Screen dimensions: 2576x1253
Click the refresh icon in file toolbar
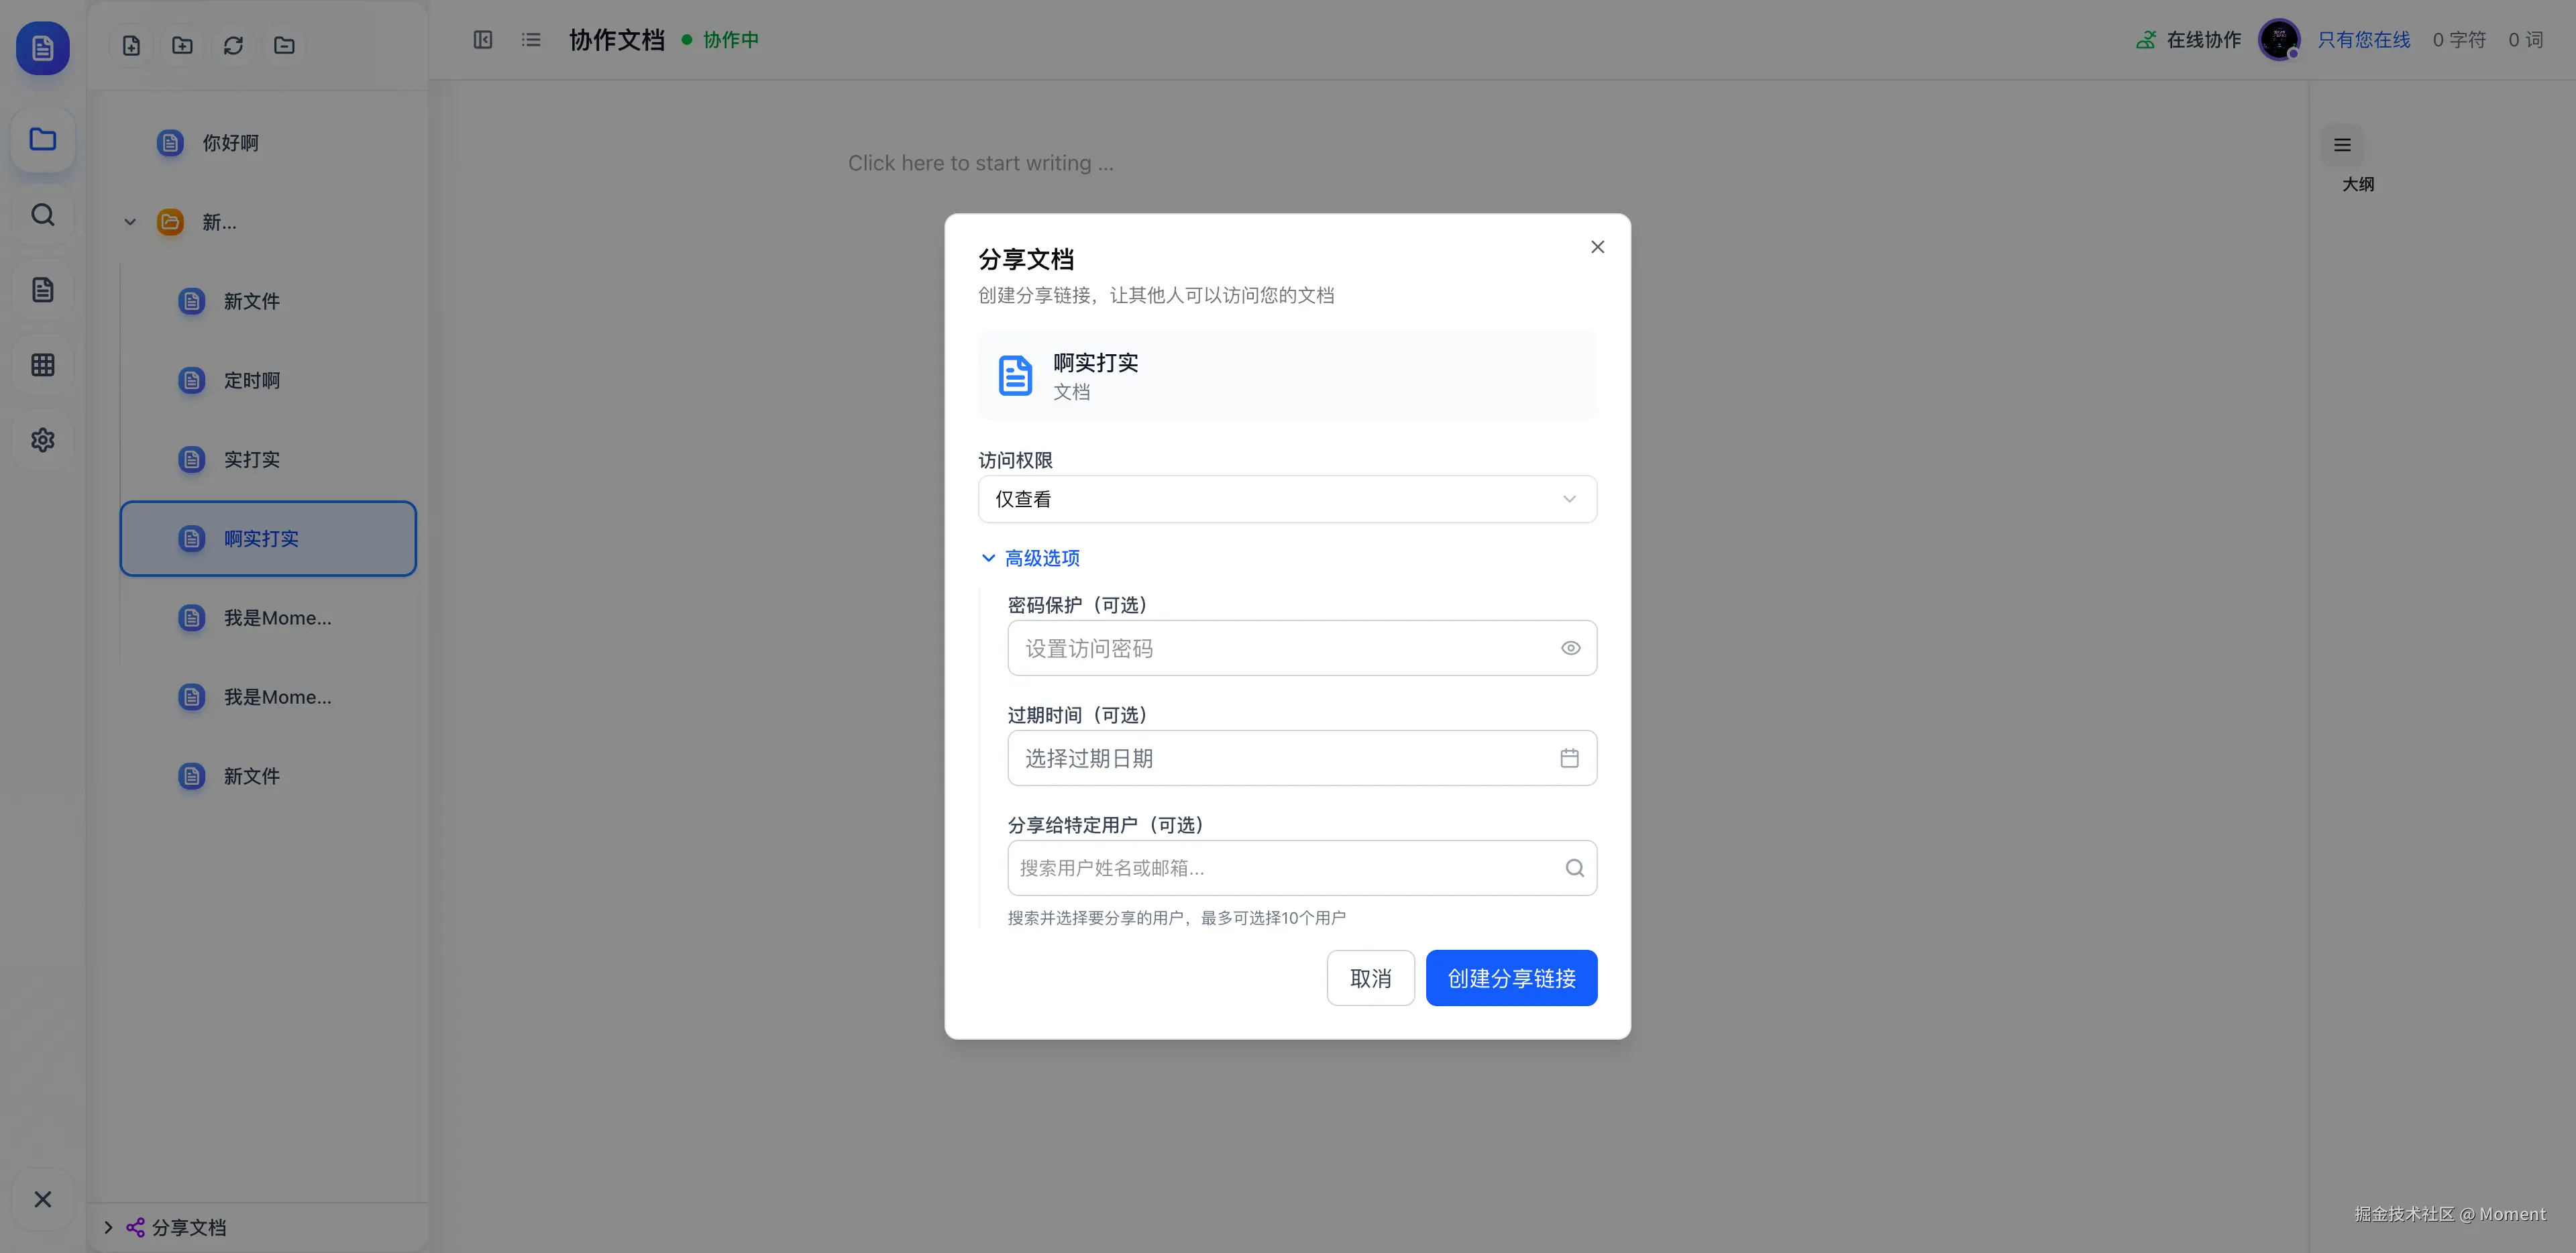click(x=233, y=45)
